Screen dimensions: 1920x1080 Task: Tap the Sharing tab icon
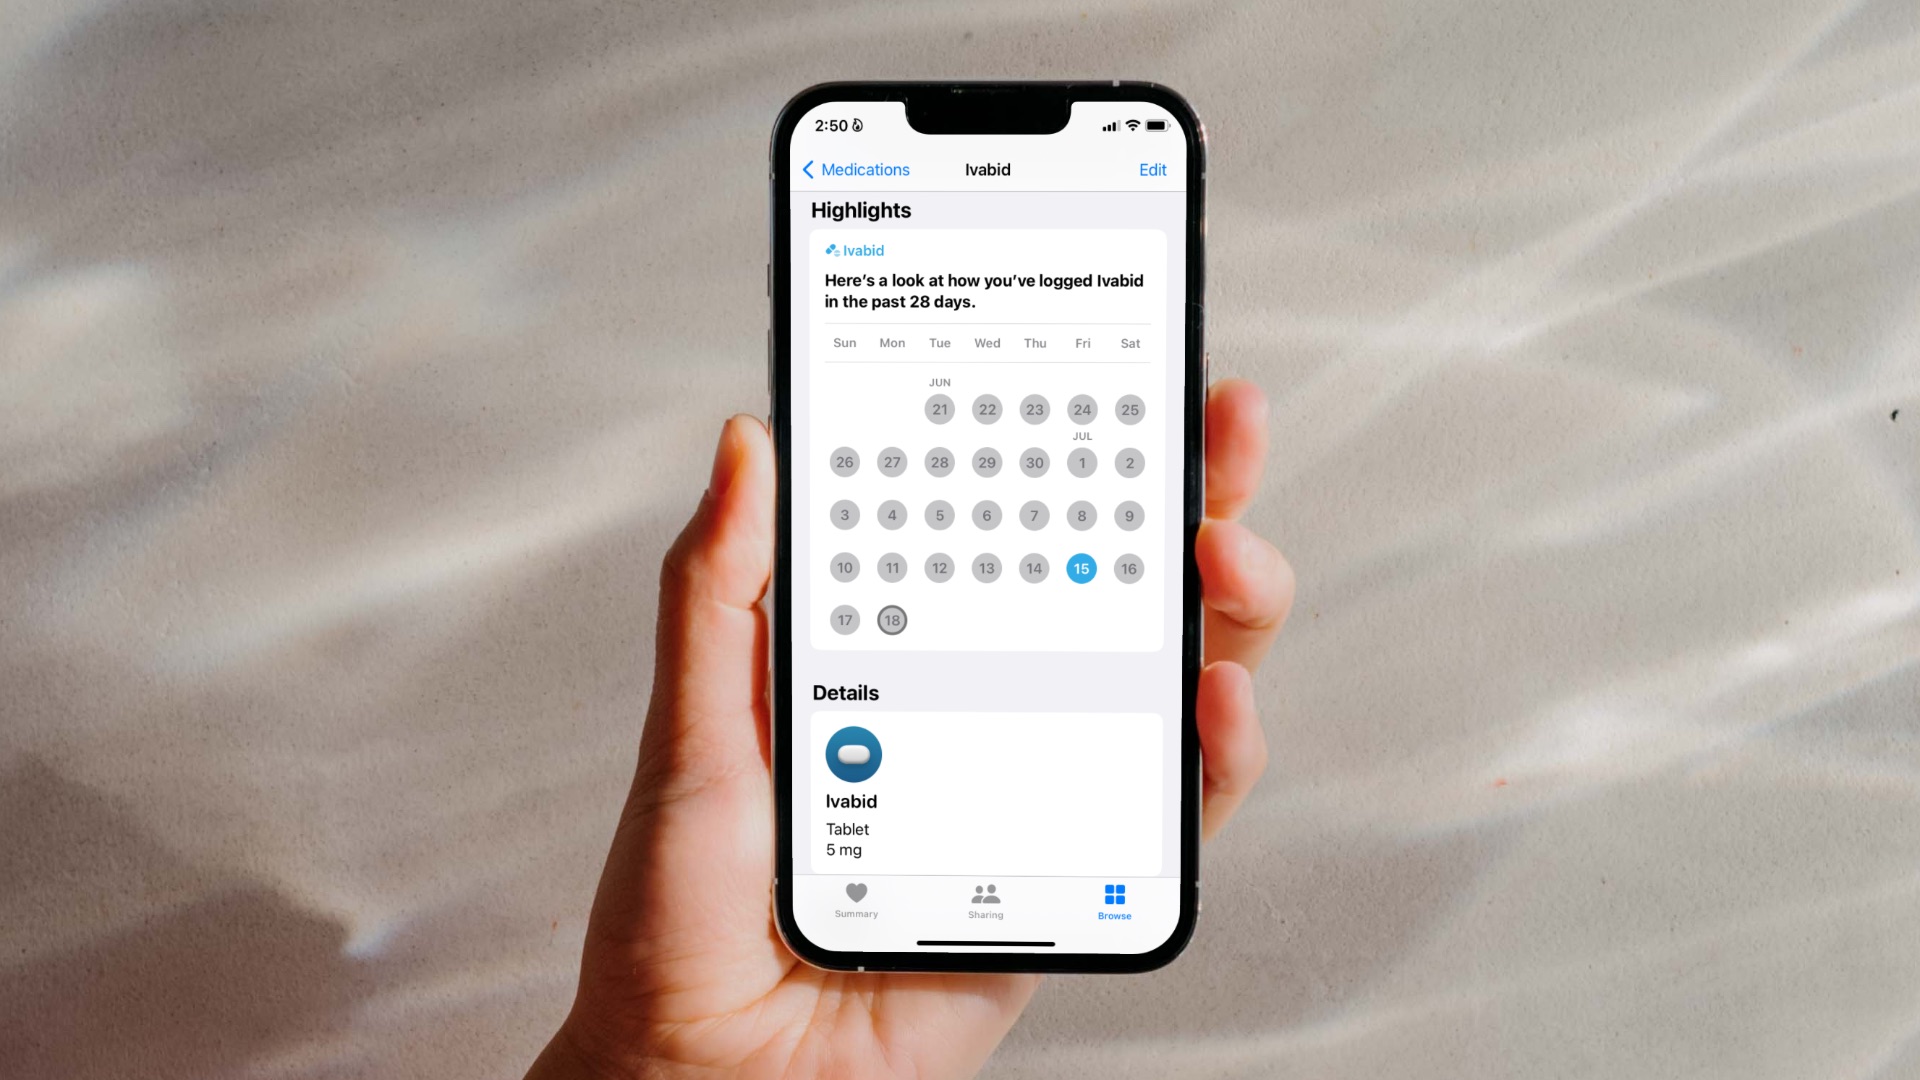[x=985, y=901]
